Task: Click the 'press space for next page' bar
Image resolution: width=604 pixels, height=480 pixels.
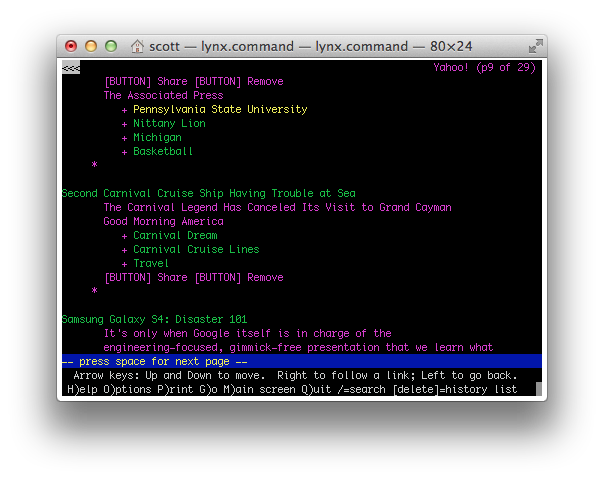Action: coord(302,361)
